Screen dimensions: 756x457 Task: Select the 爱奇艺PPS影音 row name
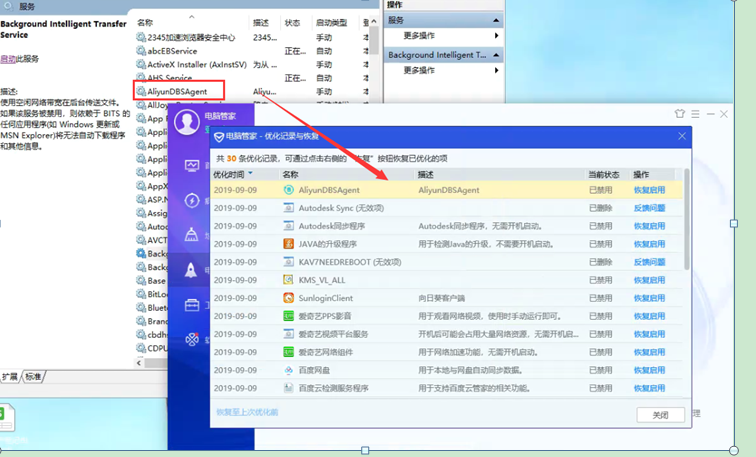coord(324,316)
